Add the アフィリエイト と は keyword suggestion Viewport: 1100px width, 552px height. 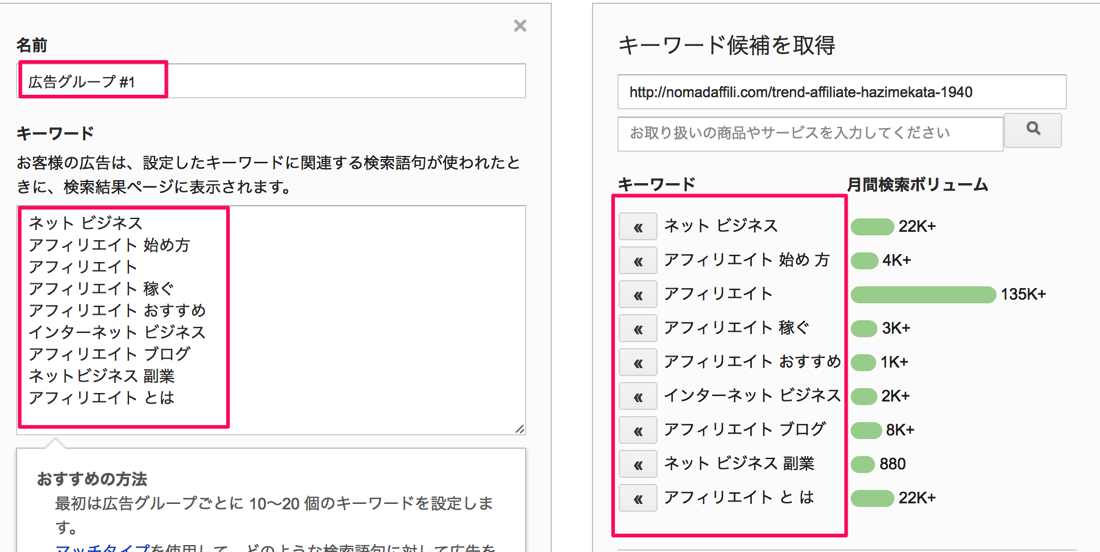coord(638,499)
